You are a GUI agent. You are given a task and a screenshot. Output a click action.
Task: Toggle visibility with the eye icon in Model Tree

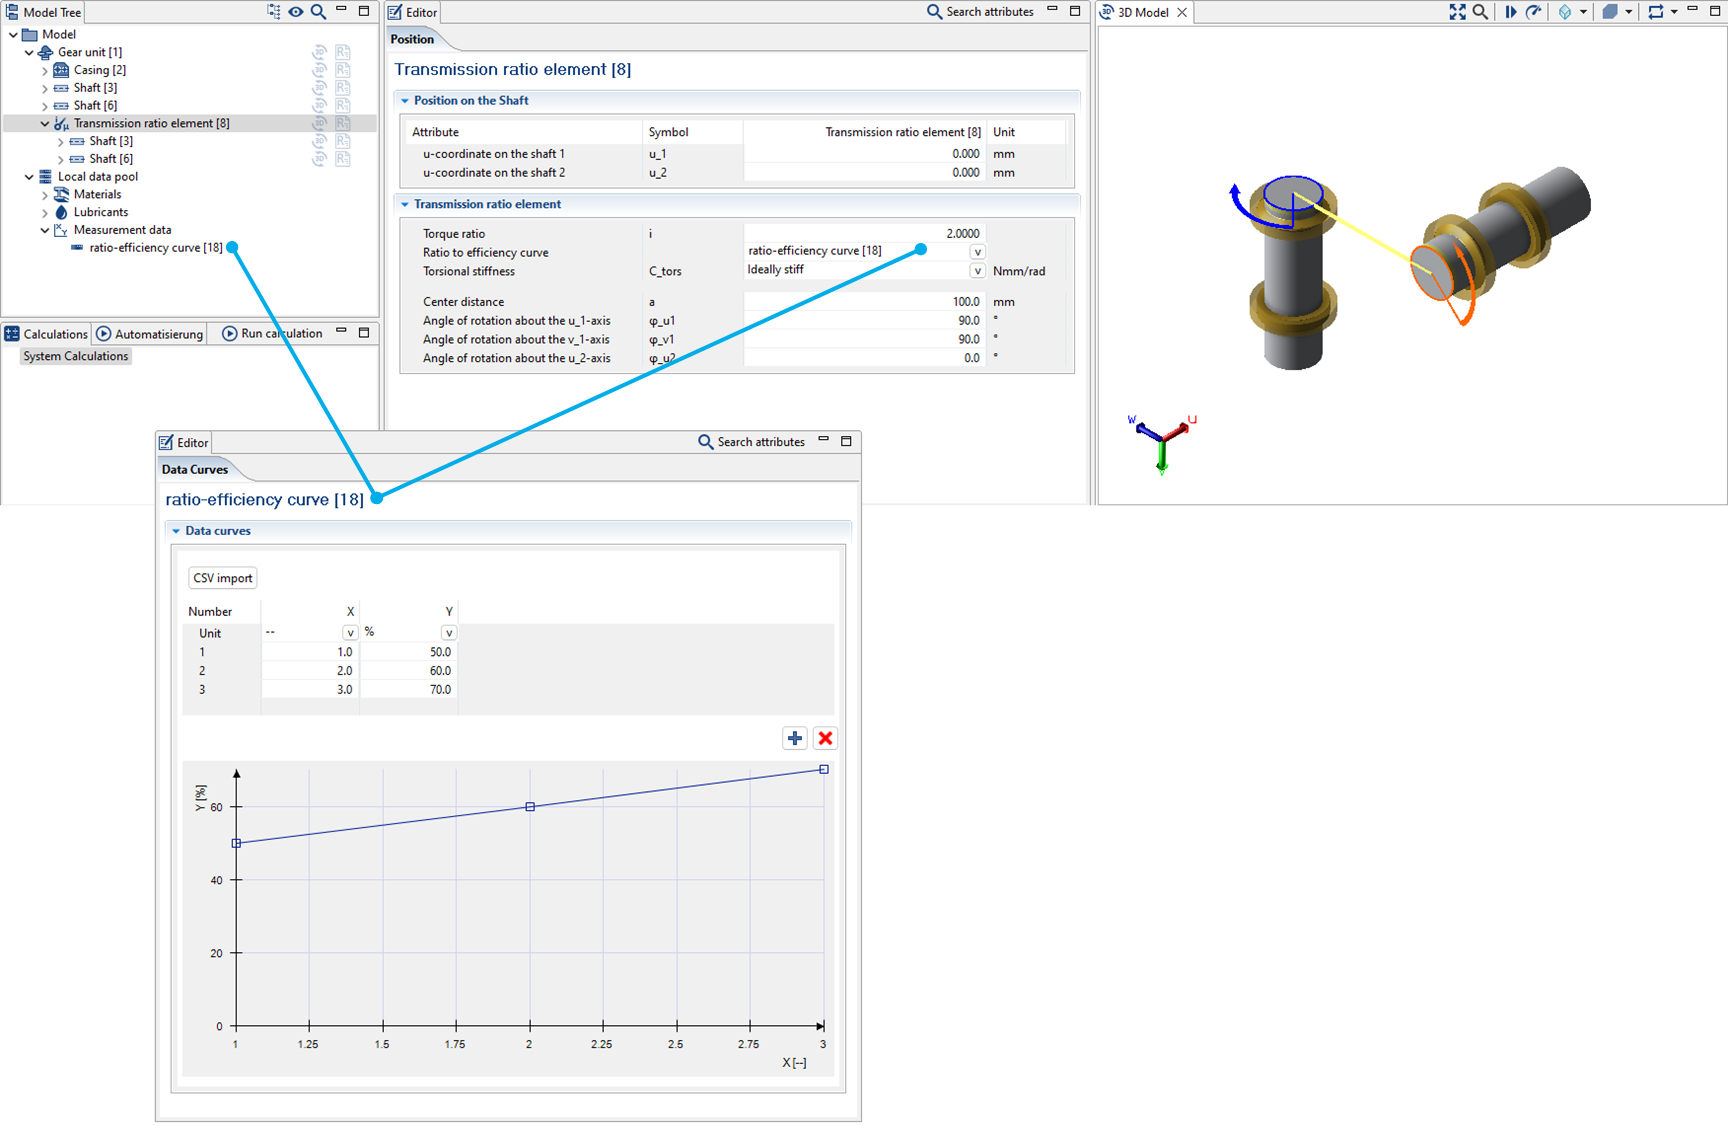[295, 12]
